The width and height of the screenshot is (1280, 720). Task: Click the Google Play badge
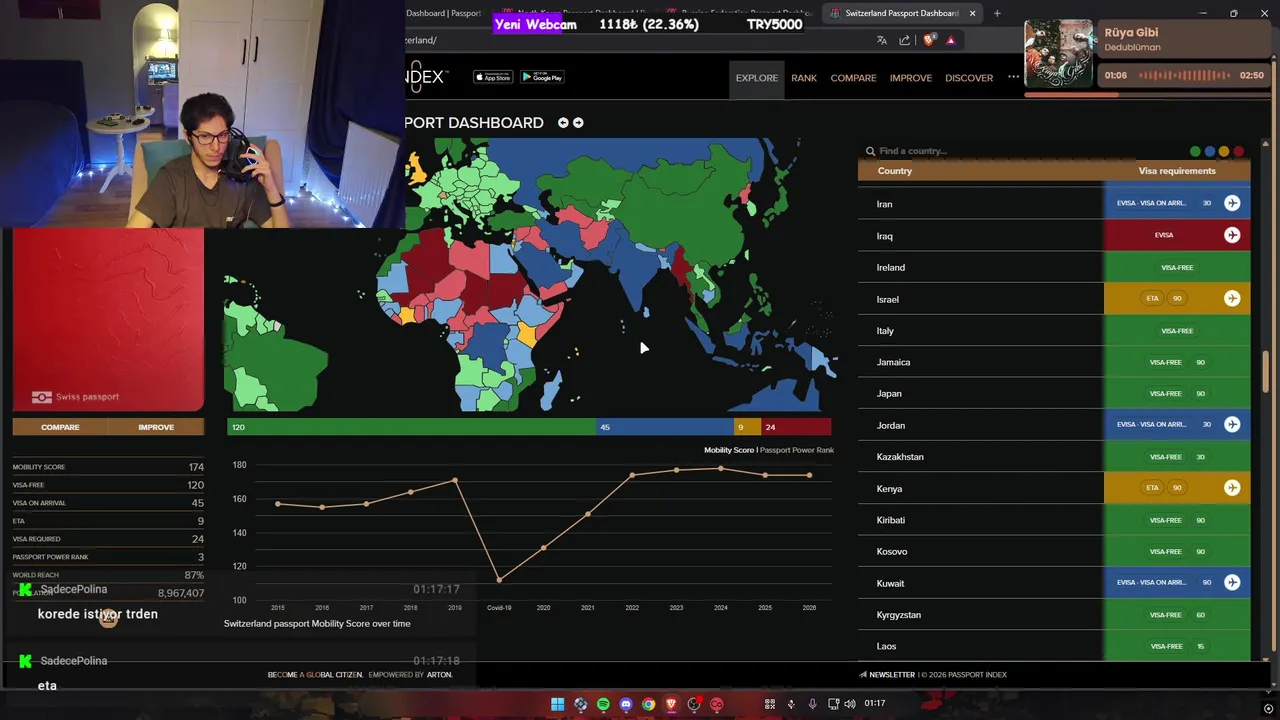pyautogui.click(x=542, y=77)
